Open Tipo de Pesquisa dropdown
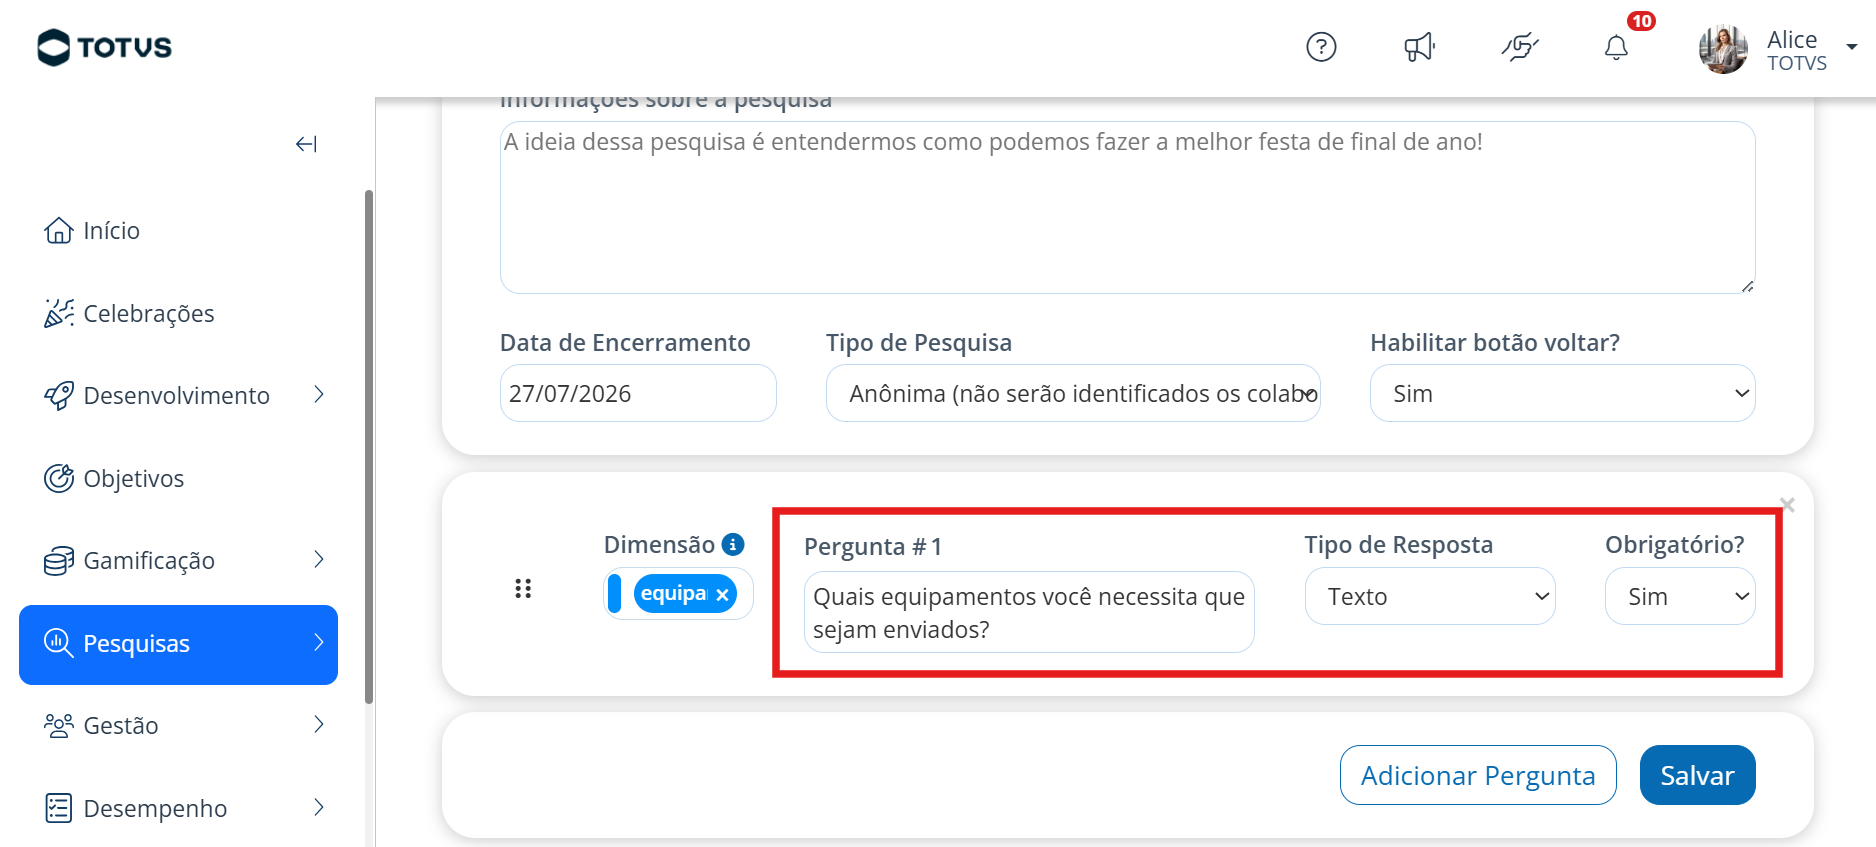 [x=1073, y=393]
